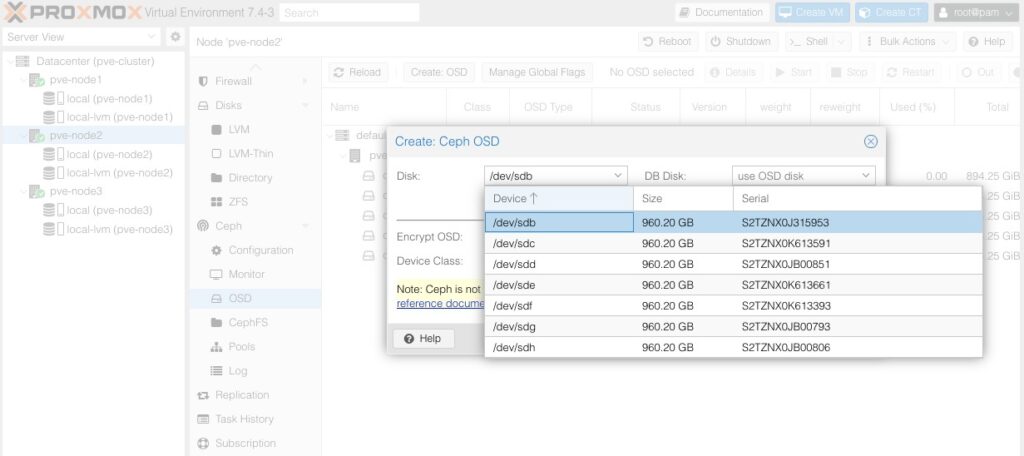The image size is (1024, 456).
Task: Click the Create CT button
Action: [891, 12]
